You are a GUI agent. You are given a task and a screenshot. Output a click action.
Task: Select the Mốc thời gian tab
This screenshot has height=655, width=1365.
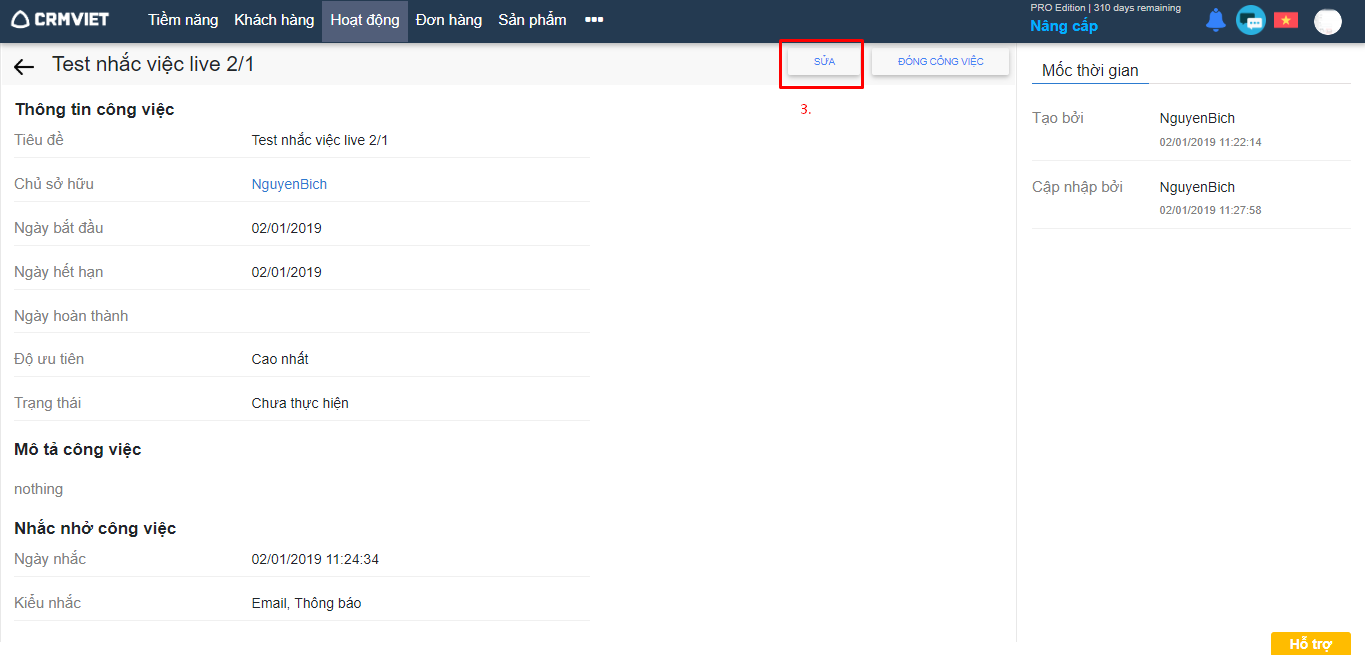1090,70
